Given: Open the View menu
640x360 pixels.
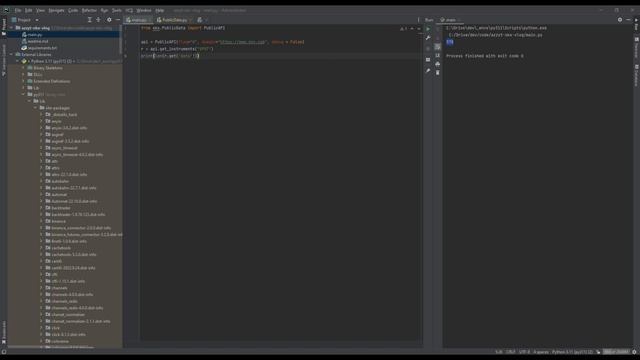Looking at the screenshot, I should point(40,10).
